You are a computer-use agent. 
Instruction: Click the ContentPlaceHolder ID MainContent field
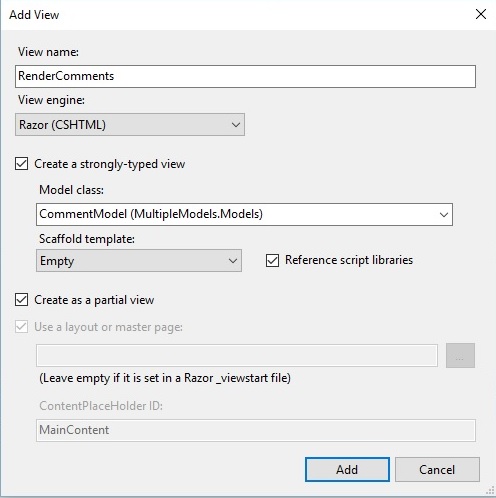click(256, 430)
